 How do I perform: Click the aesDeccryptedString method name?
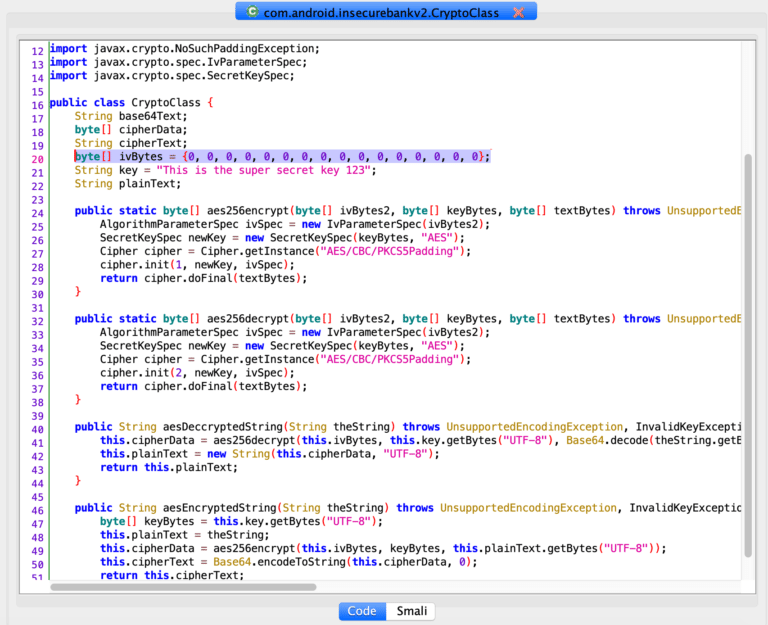tap(223, 427)
